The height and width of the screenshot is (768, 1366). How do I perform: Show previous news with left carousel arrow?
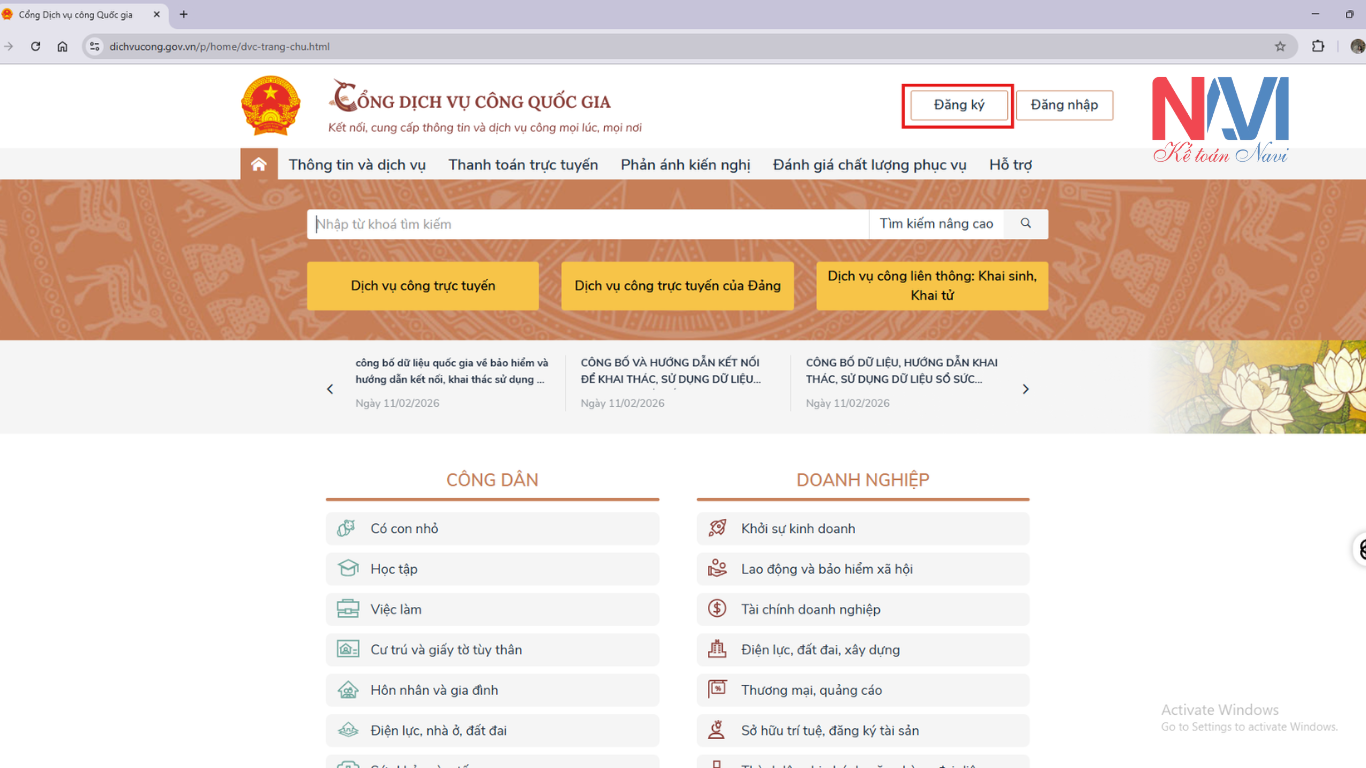(x=330, y=389)
